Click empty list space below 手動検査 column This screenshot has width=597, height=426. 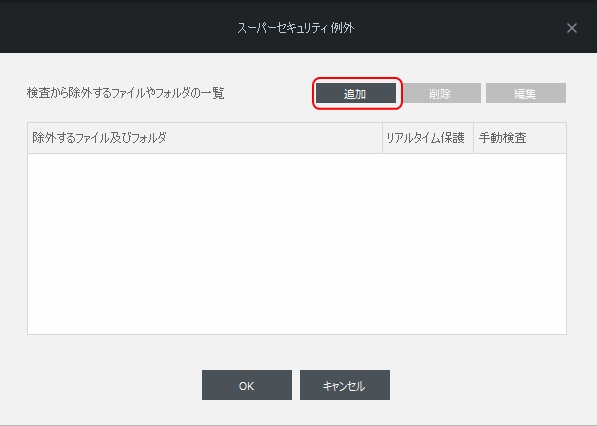coord(520,244)
